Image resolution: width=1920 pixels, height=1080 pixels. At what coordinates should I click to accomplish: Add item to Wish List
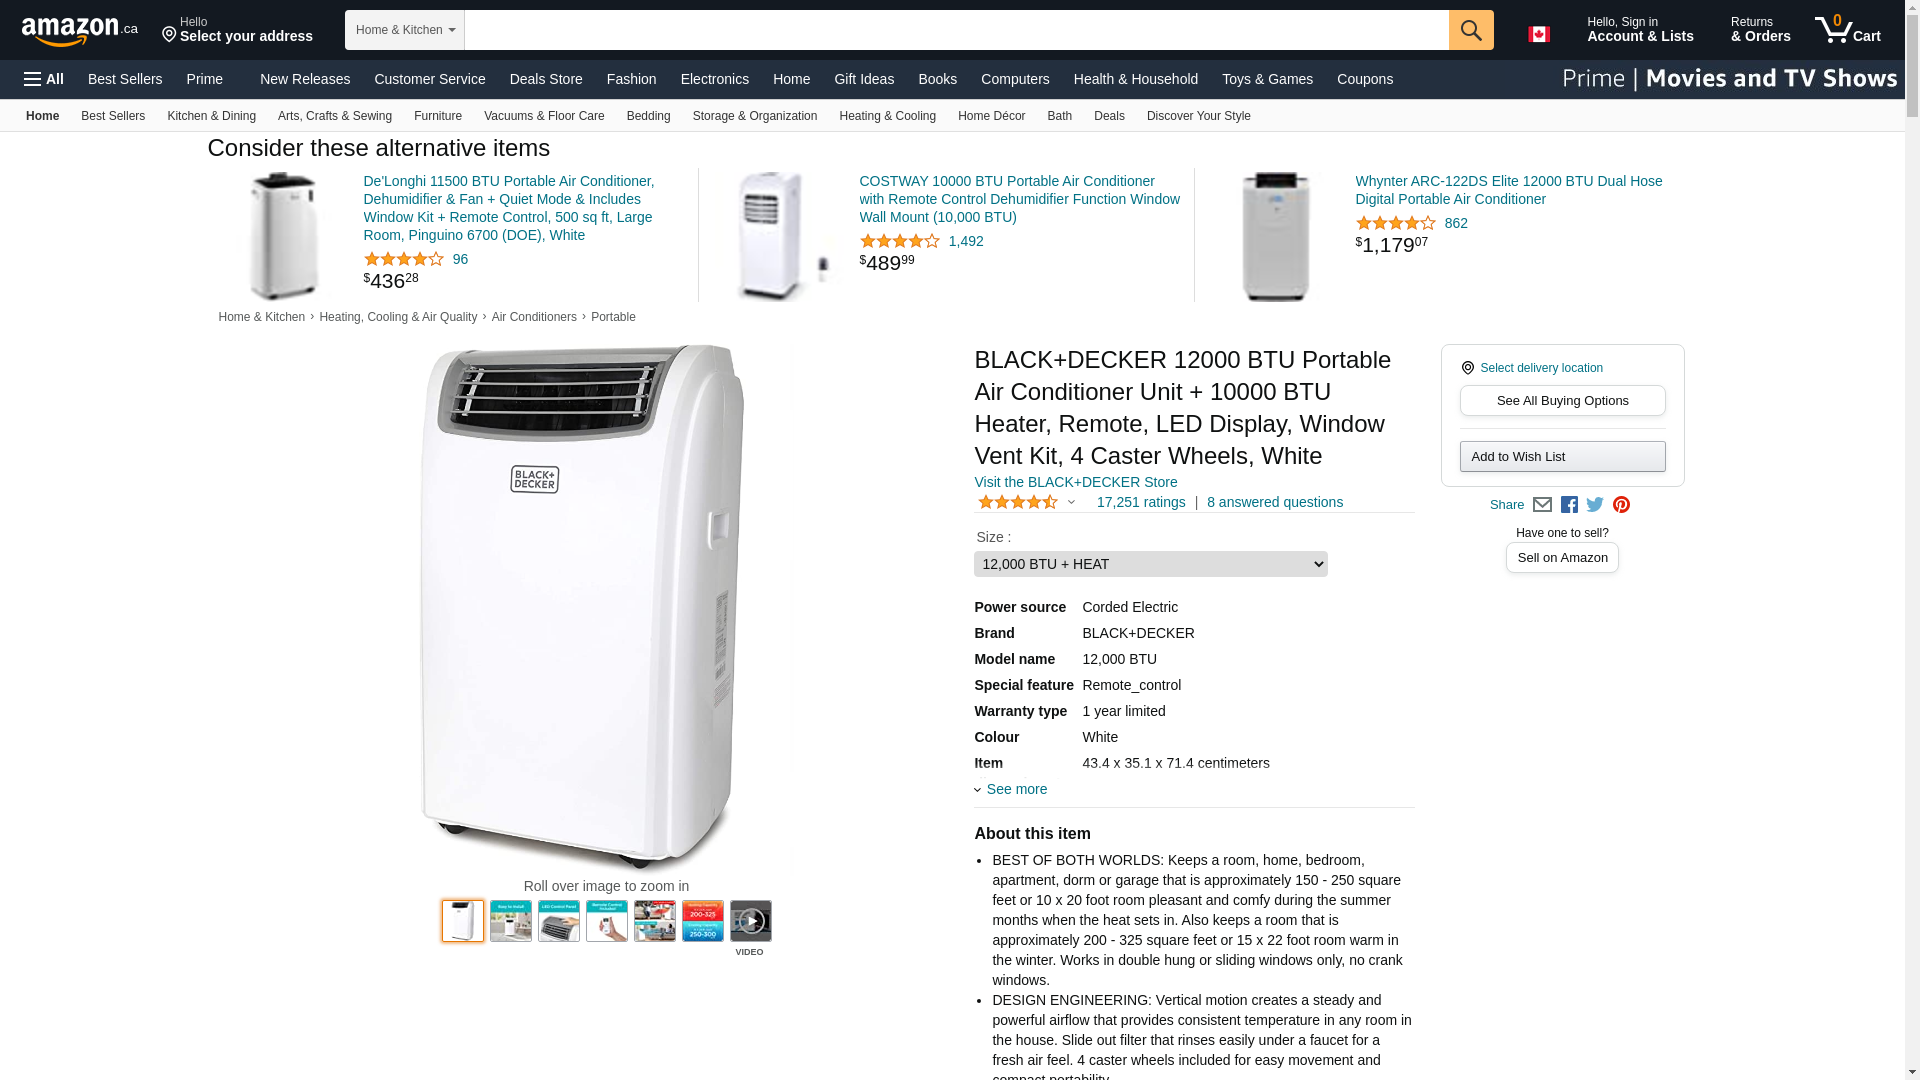coord(1562,457)
